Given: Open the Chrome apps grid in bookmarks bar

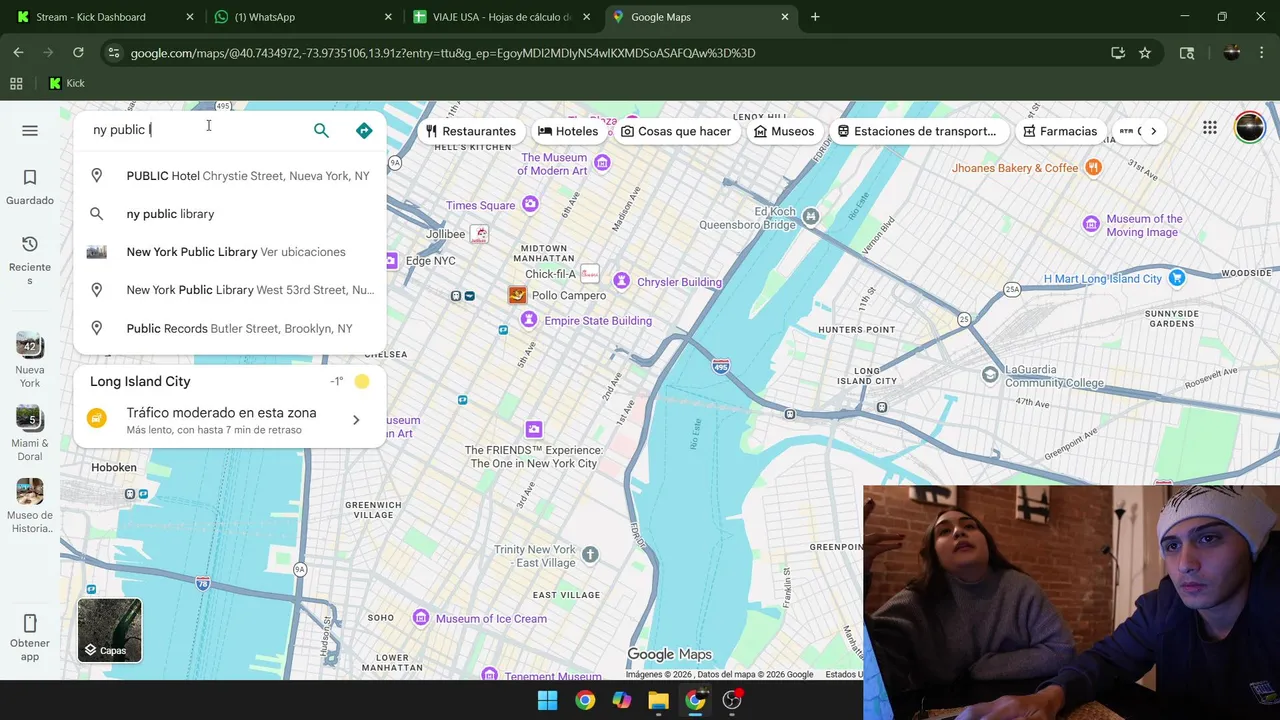Looking at the screenshot, I should [16, 84].
